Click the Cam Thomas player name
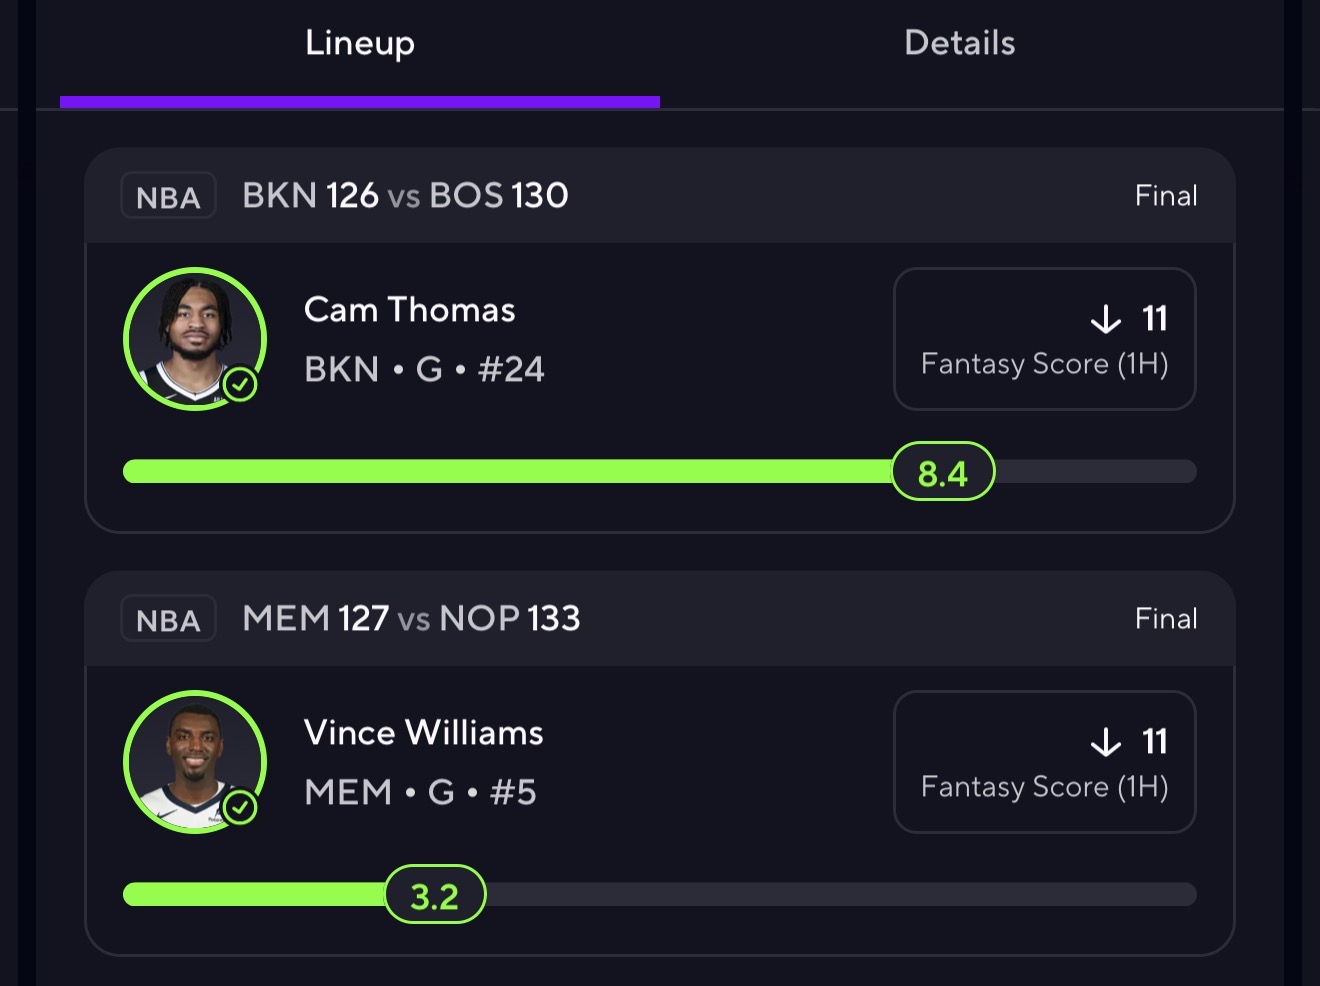 point(409,310)
